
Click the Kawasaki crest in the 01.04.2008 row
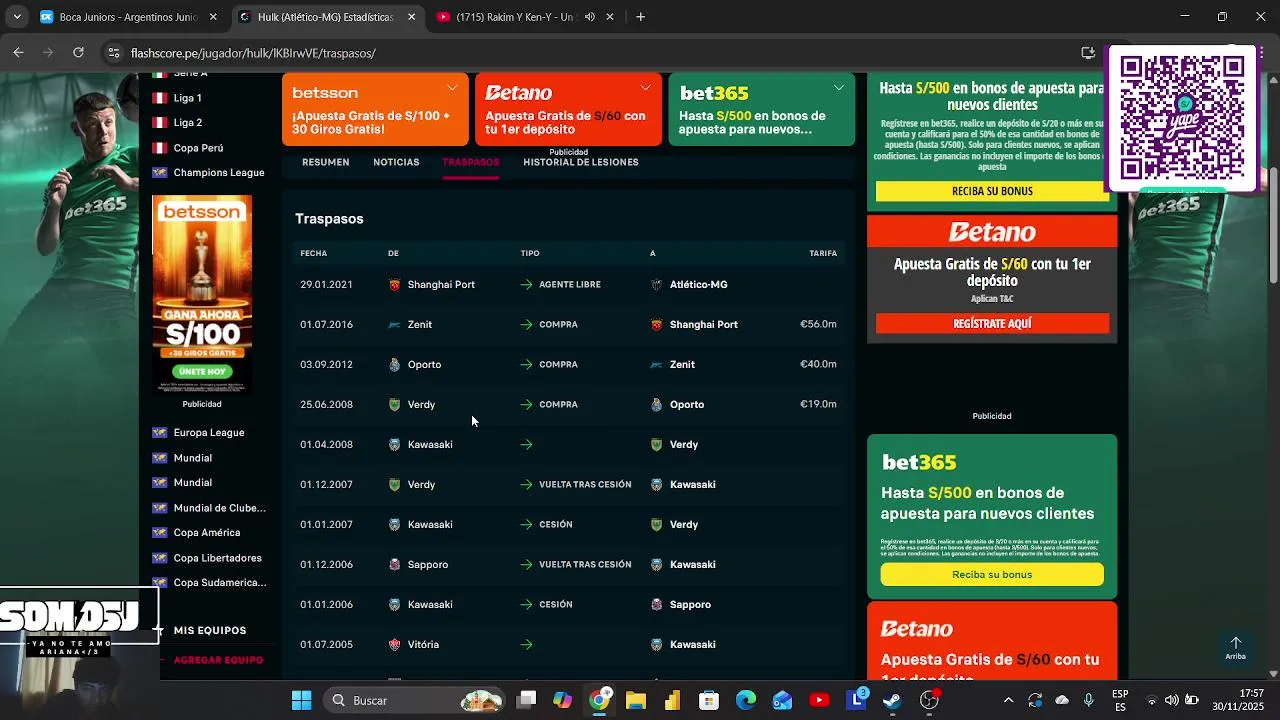[x=394, y=445]
